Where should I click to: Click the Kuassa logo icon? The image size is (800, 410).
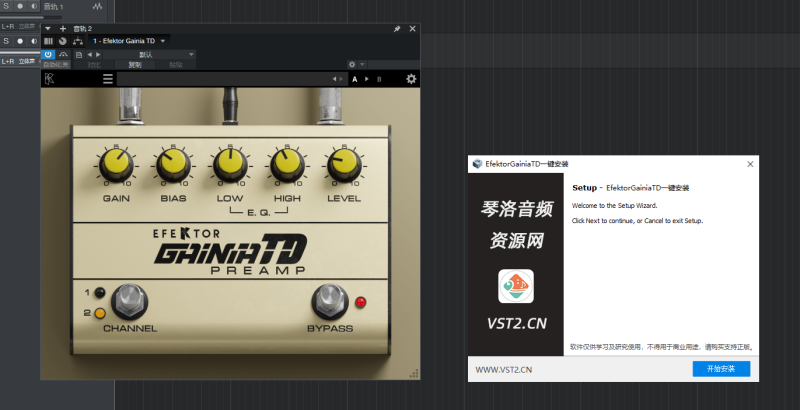pyautogui.click(x=50, y=78)
